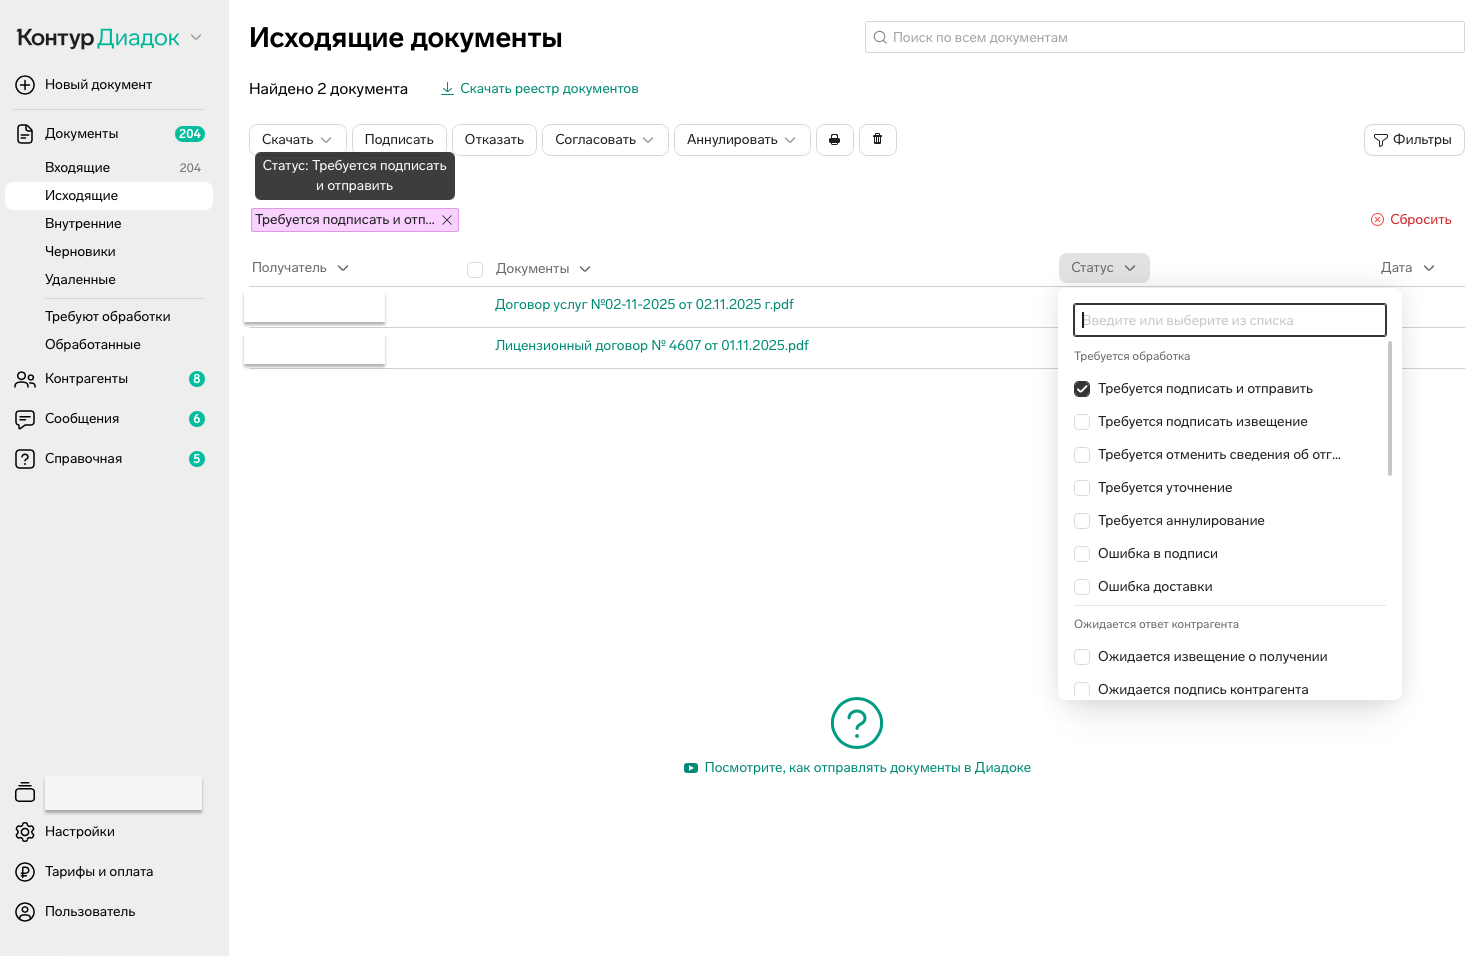
Task: Click the New document plus icon
Action: pos(25,85)
